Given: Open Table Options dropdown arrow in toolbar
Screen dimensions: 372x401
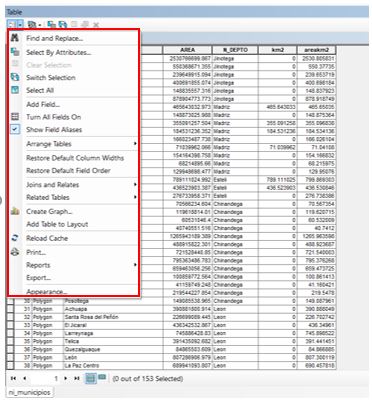Looking at the screenshot, I should [x=20, y=24].
